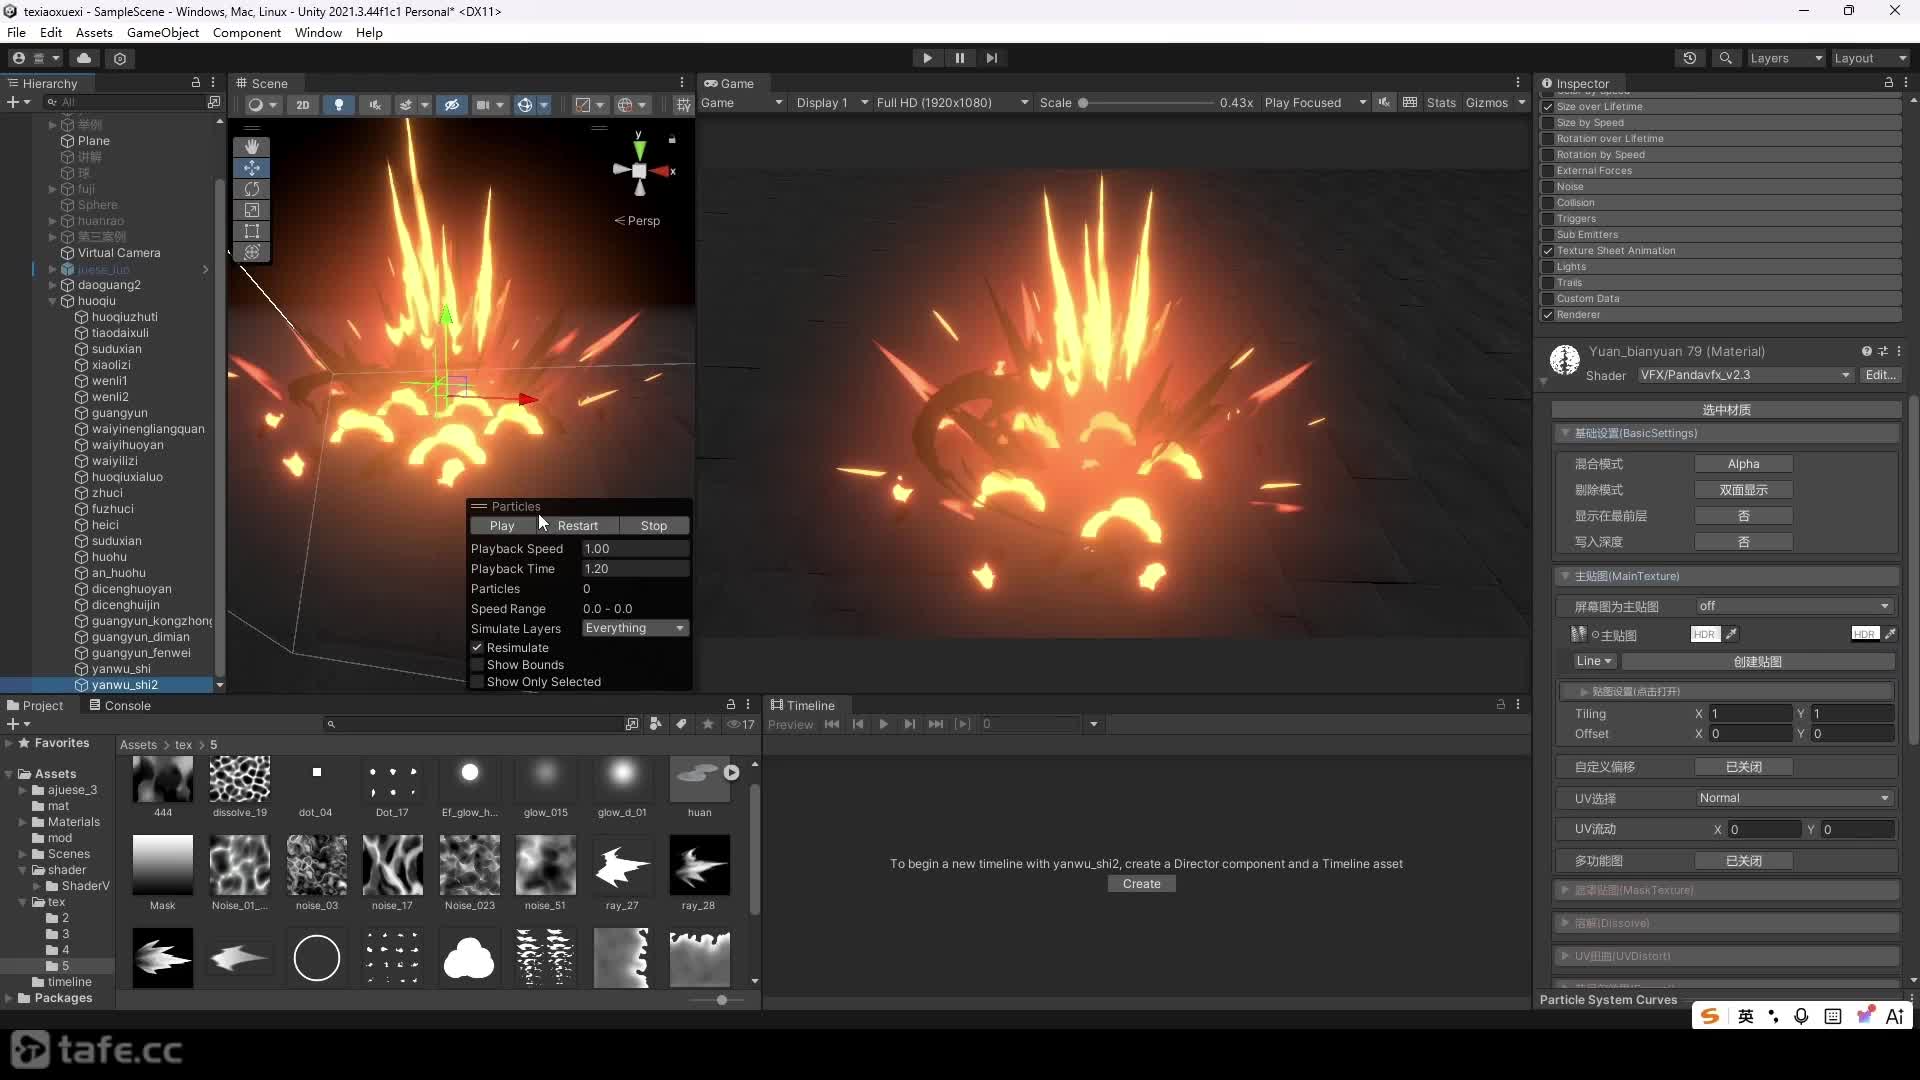This screenshot has width=1920, height=1080.
Task: Open the Shader VFX/Pandavfx dropdown
Action: pos(1745,375)
